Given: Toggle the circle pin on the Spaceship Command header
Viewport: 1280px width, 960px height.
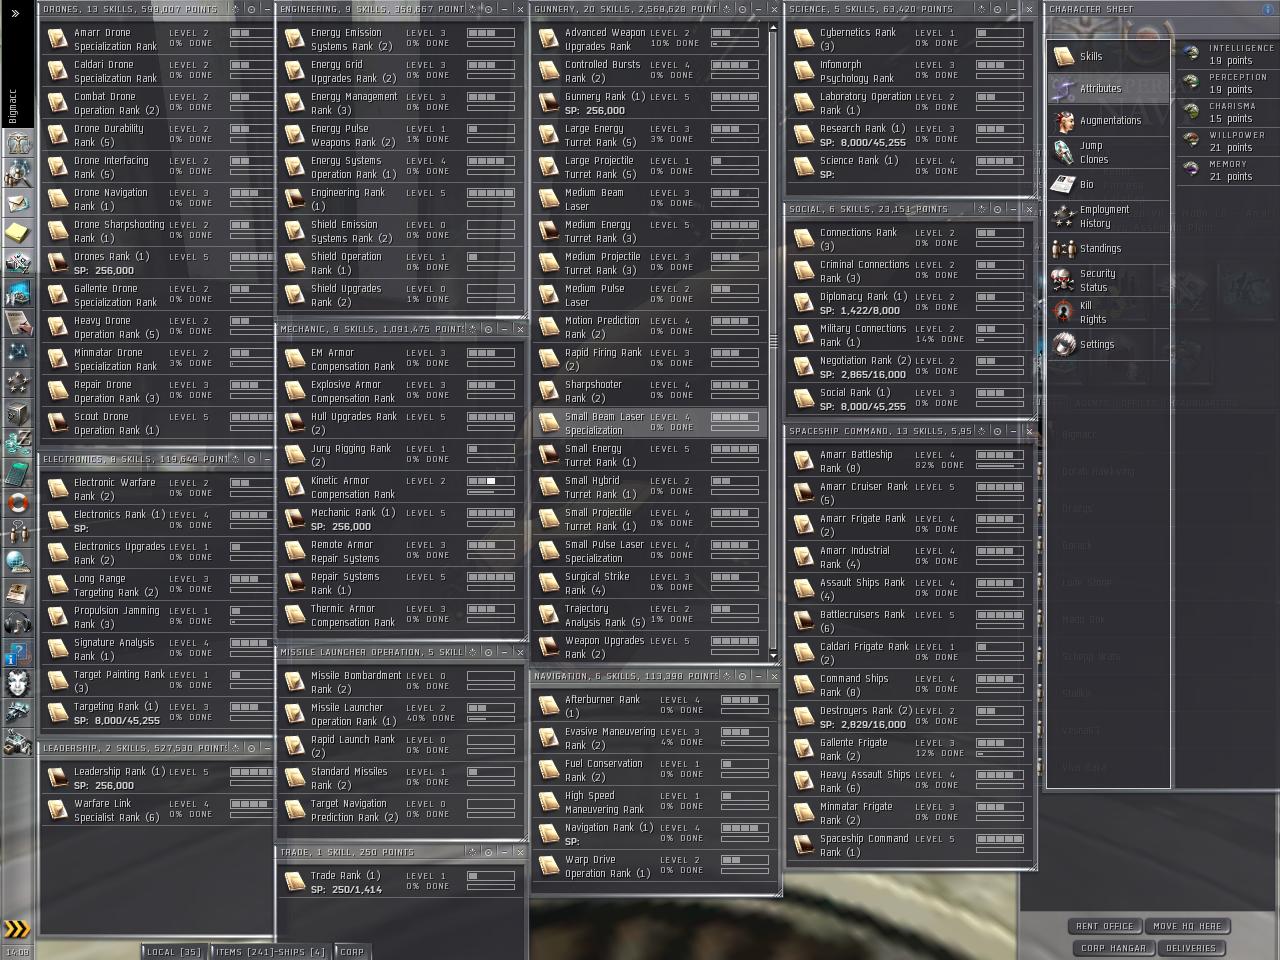Looking at the screenshot, I should (x=997, y=431).
